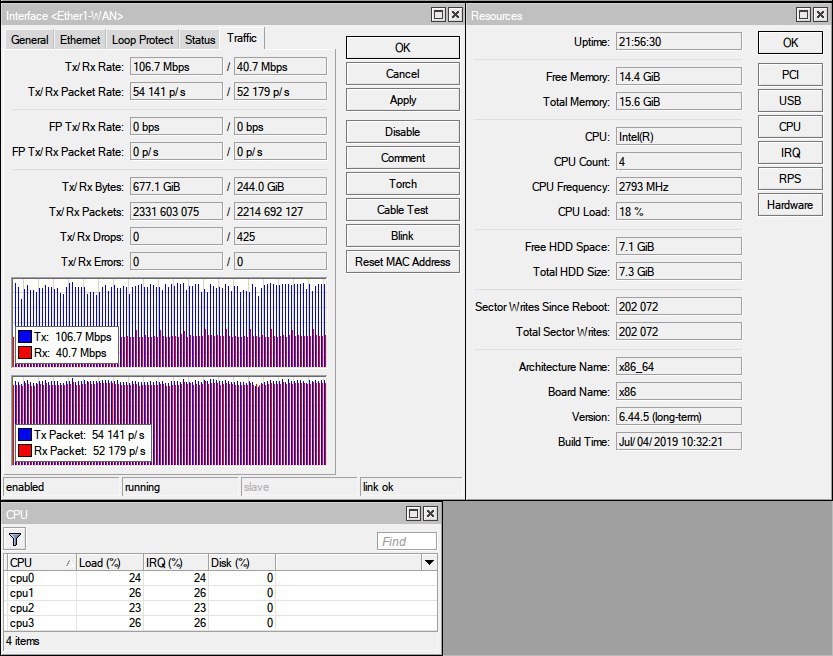Open USB devices from Resources
The image size is (833, 656).
pos(790,101)
